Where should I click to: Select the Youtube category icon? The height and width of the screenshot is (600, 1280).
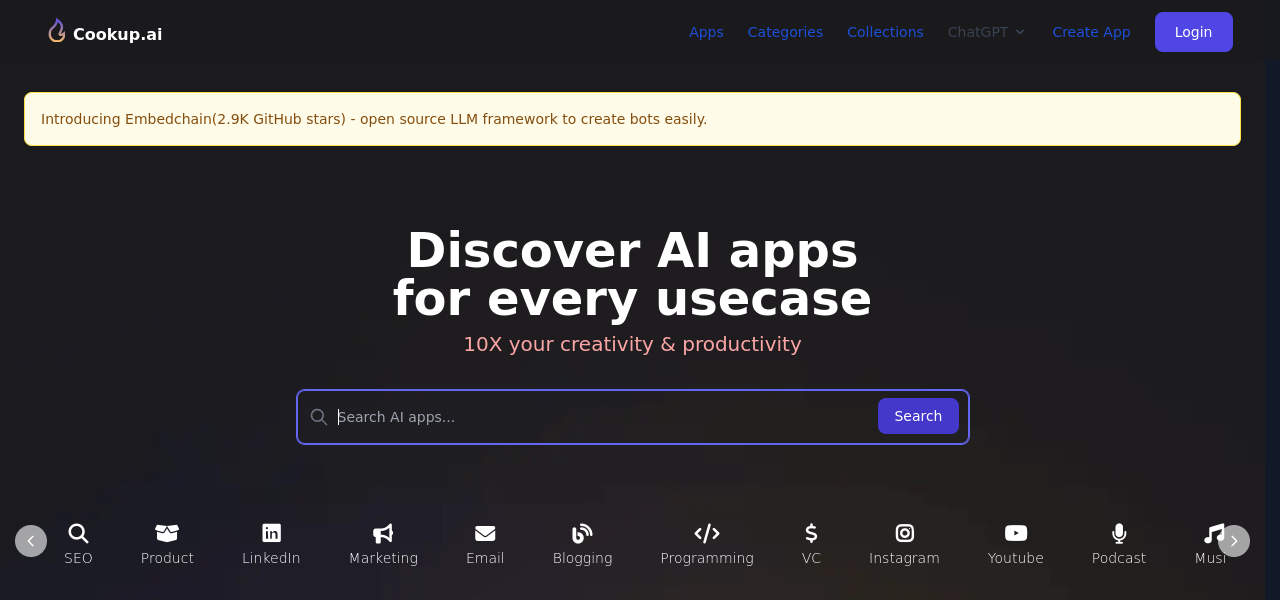1015,533
